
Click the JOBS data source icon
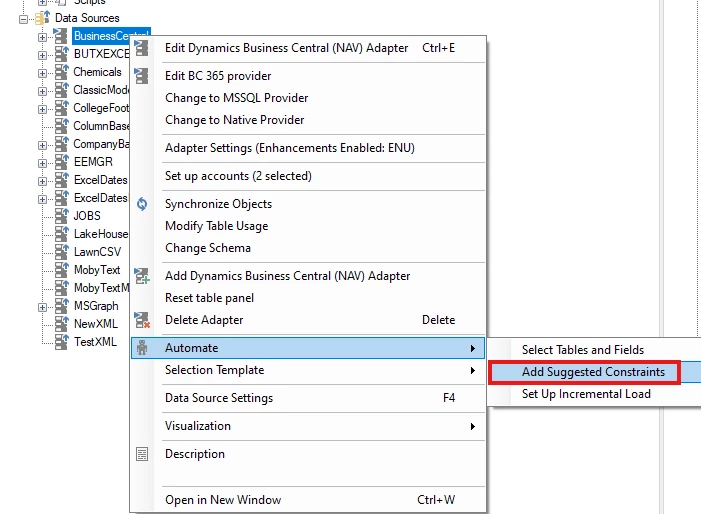point(61,216)
